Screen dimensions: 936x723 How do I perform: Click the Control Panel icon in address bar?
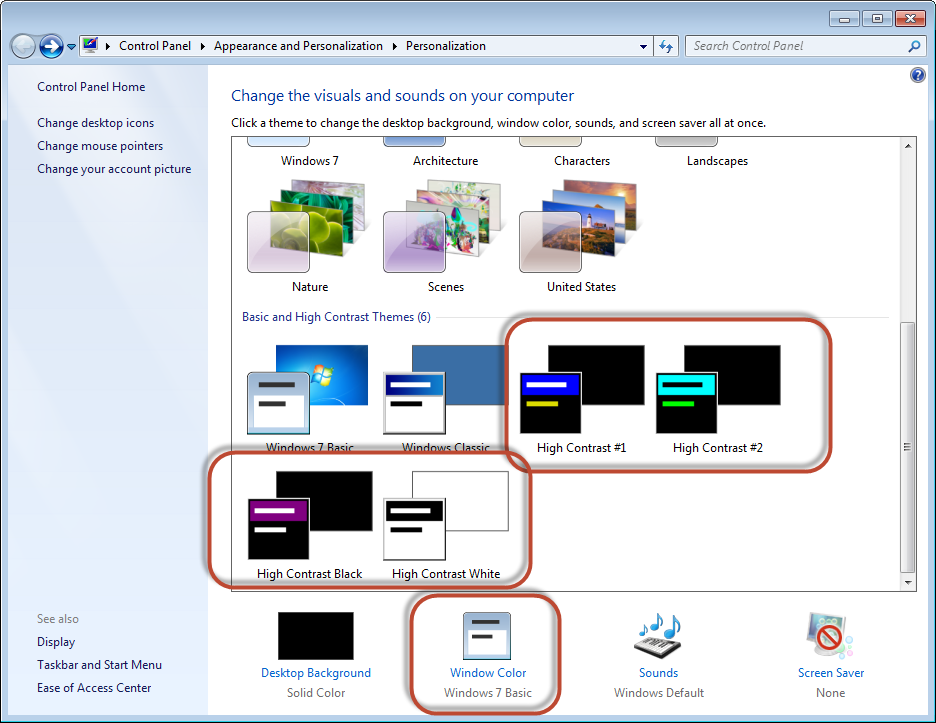(x=90, y=45)
